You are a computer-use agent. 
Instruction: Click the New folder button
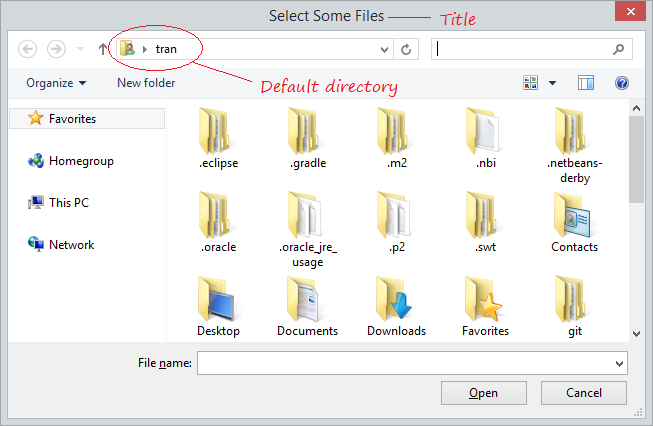146,83
